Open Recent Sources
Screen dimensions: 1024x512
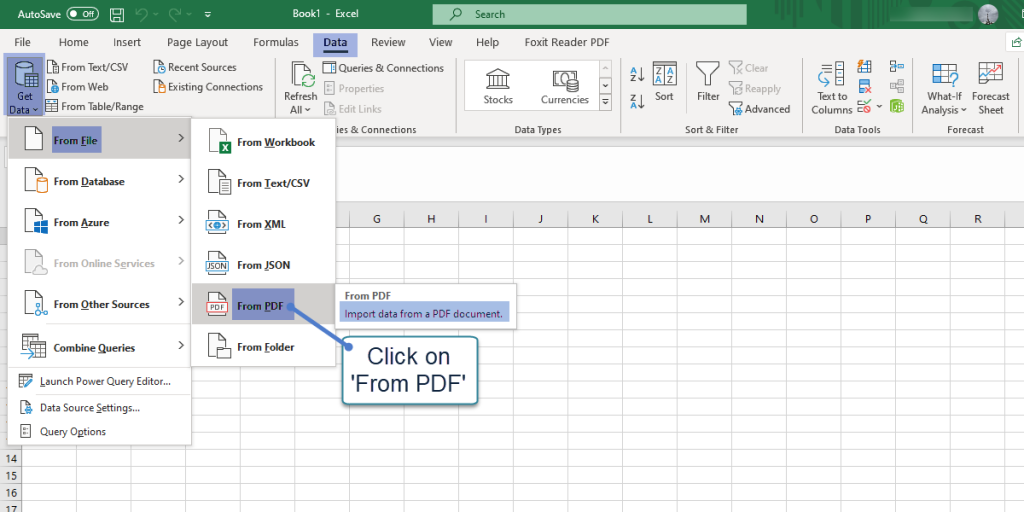point(195,67)
